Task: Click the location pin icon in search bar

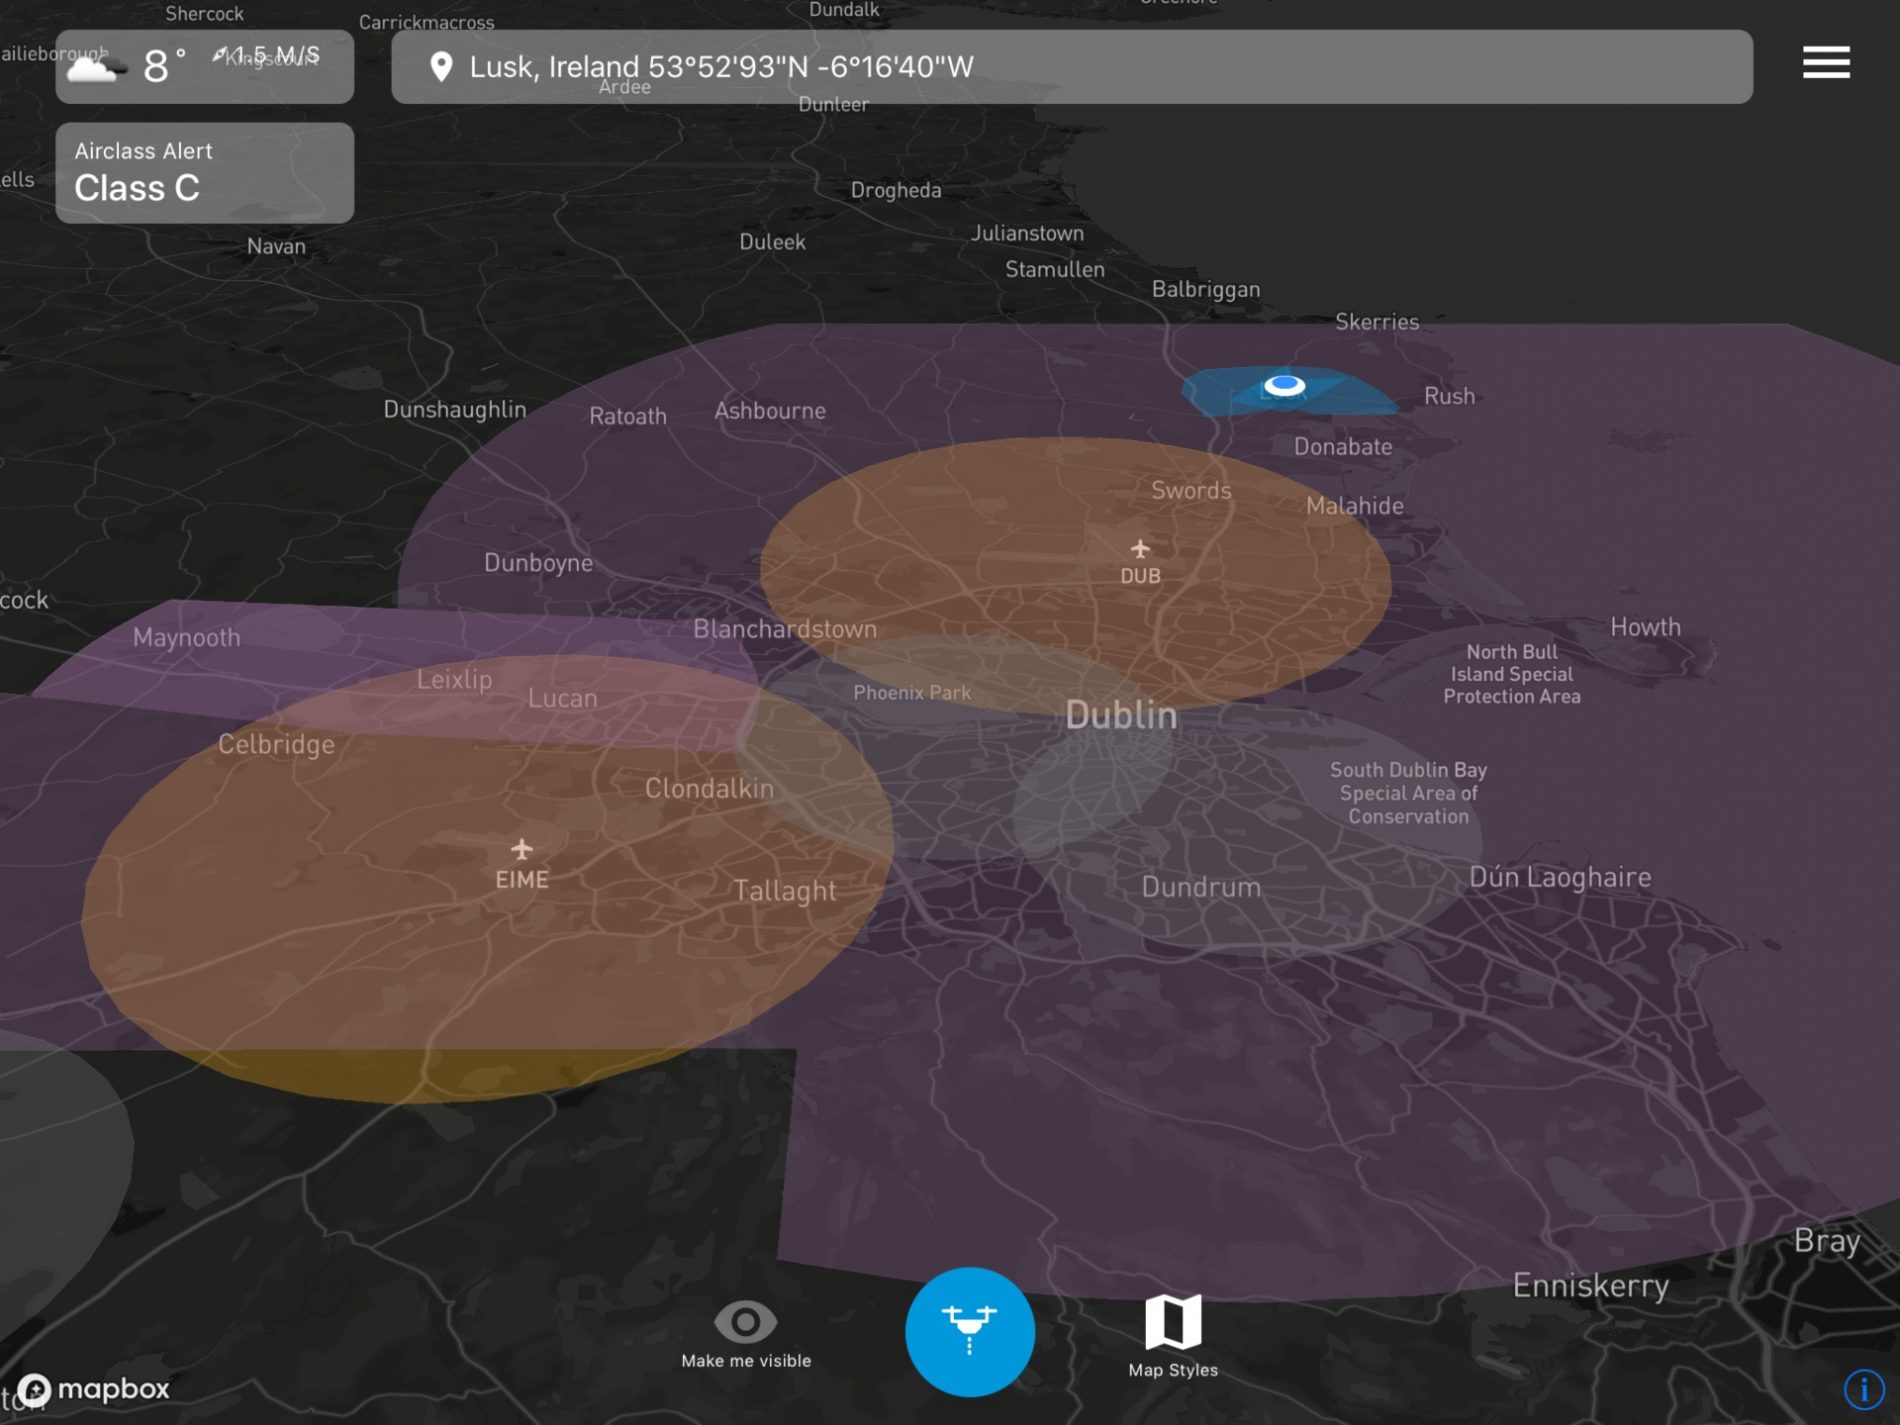Action: tap(441, 67)
